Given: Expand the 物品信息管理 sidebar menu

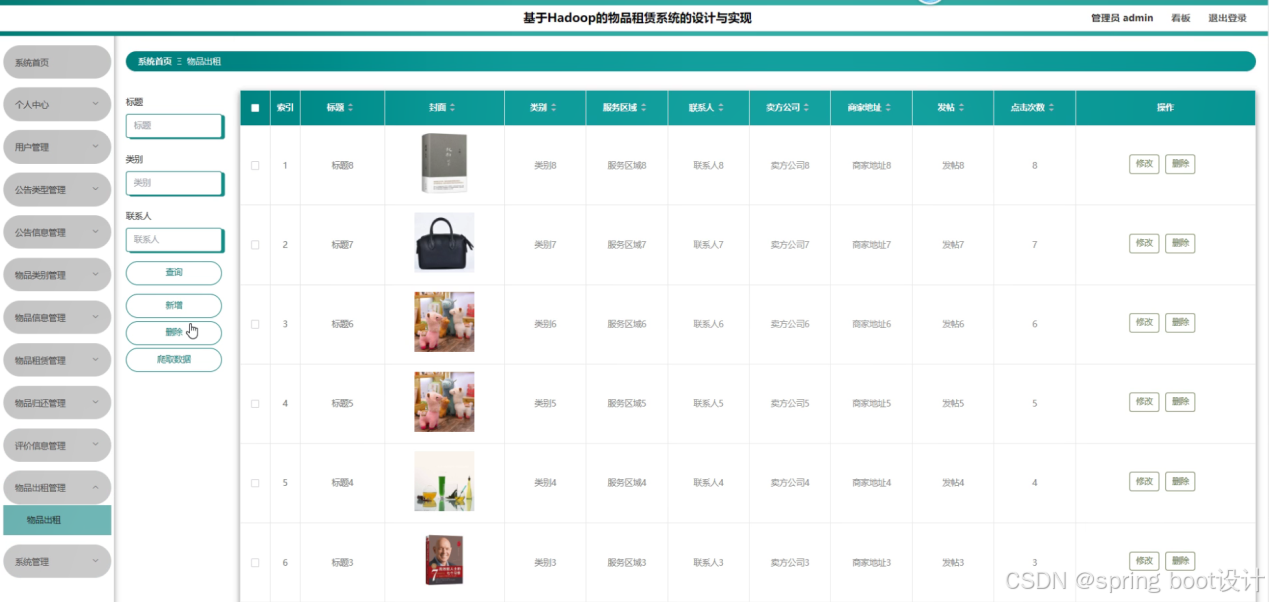Looking at the screenshot, I should click(x=56, y=318).
